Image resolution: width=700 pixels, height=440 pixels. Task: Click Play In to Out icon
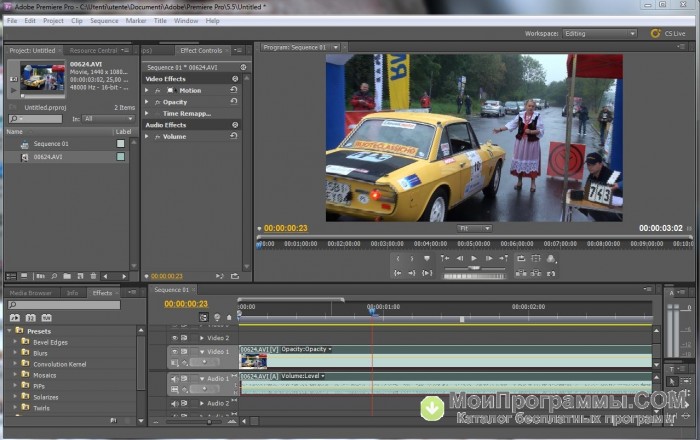pos(427,273)
